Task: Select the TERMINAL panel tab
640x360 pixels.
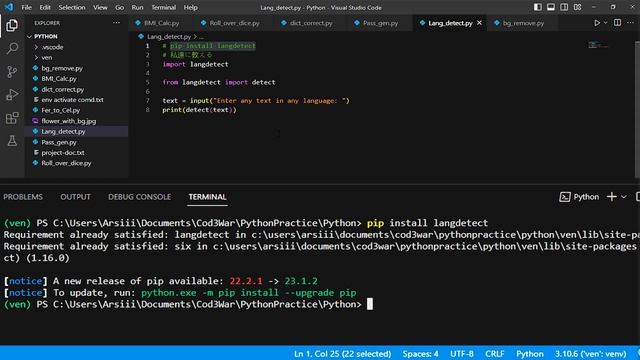Action: [207, 197]
